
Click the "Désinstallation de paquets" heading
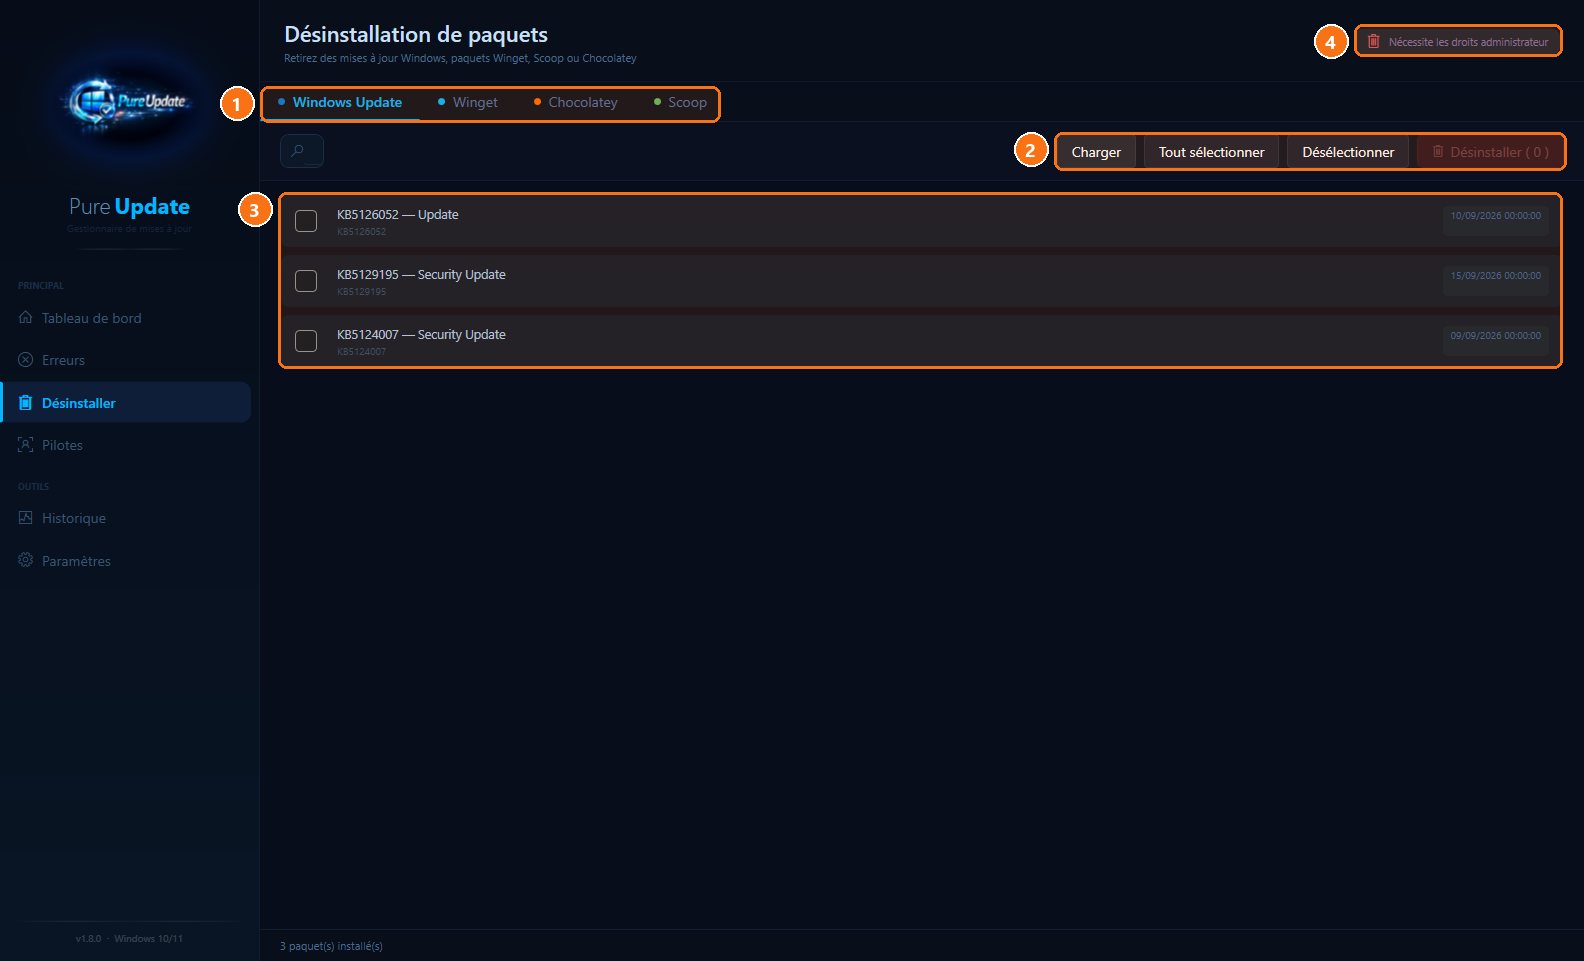point(416,35)
